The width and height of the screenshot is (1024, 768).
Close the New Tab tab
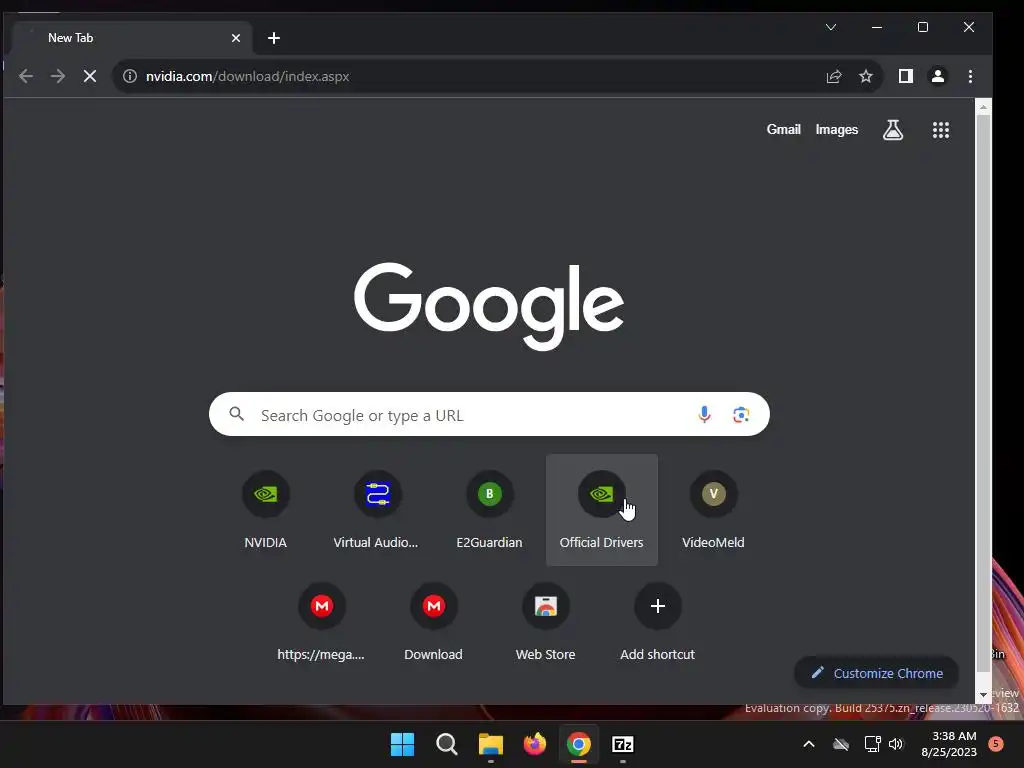point(236,39)
